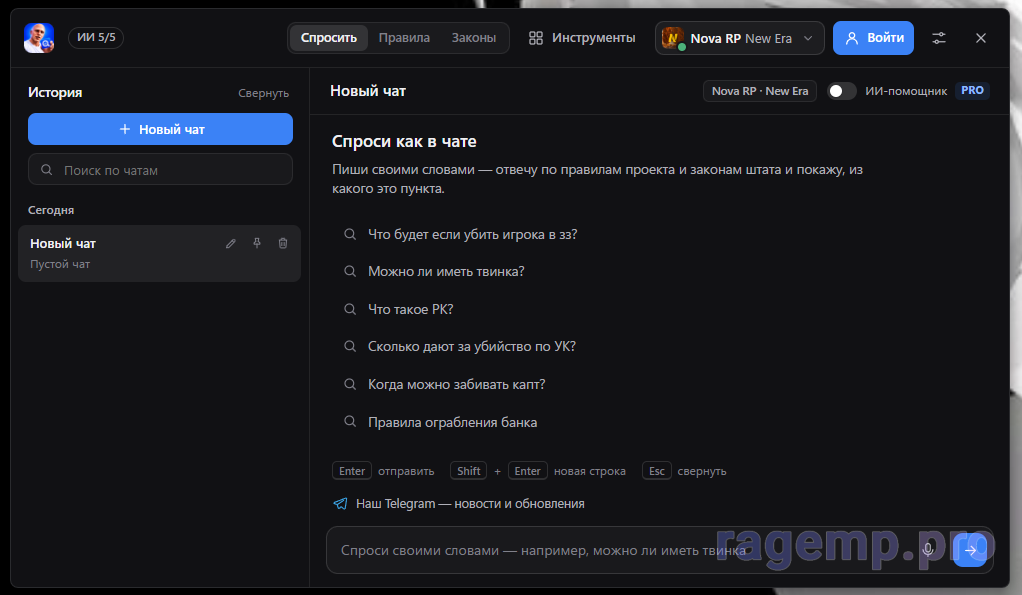
Task: Open the filter settings sliders icon
Action: point(939,38)
